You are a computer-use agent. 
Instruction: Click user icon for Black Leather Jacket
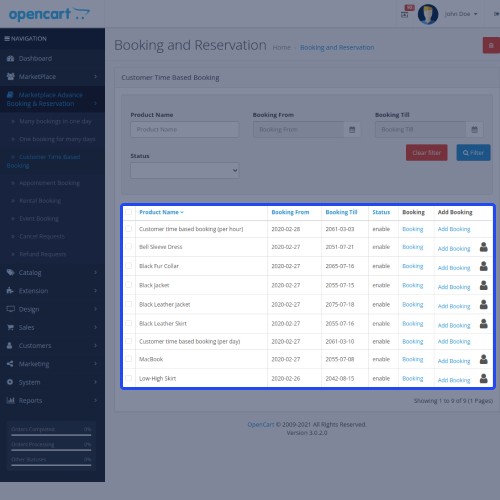point(484,304)
